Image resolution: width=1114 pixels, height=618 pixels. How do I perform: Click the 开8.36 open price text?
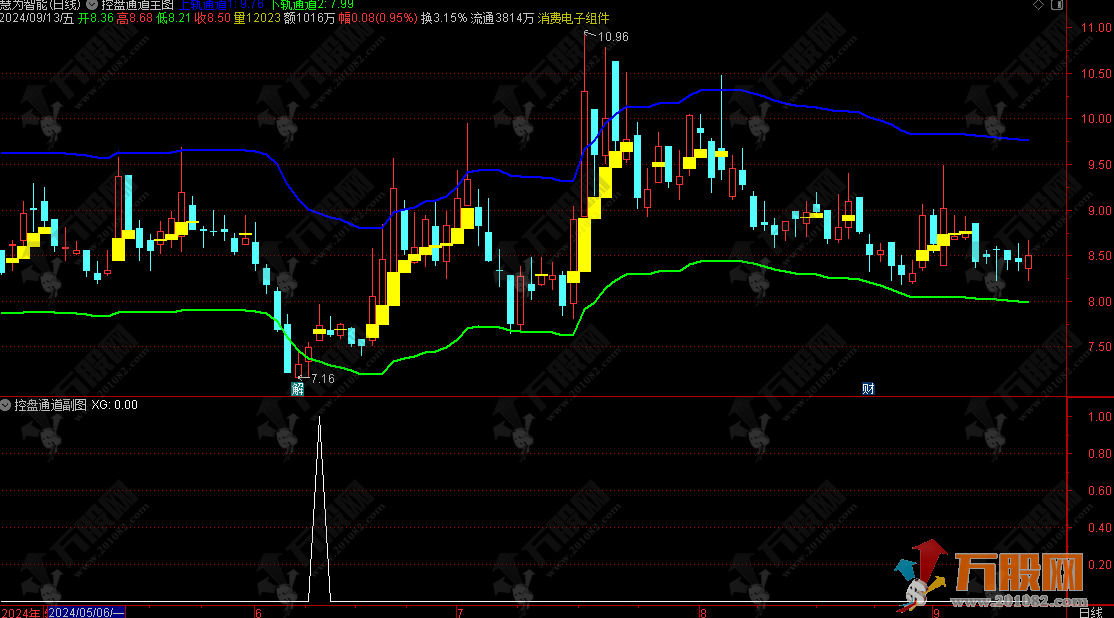96,18
